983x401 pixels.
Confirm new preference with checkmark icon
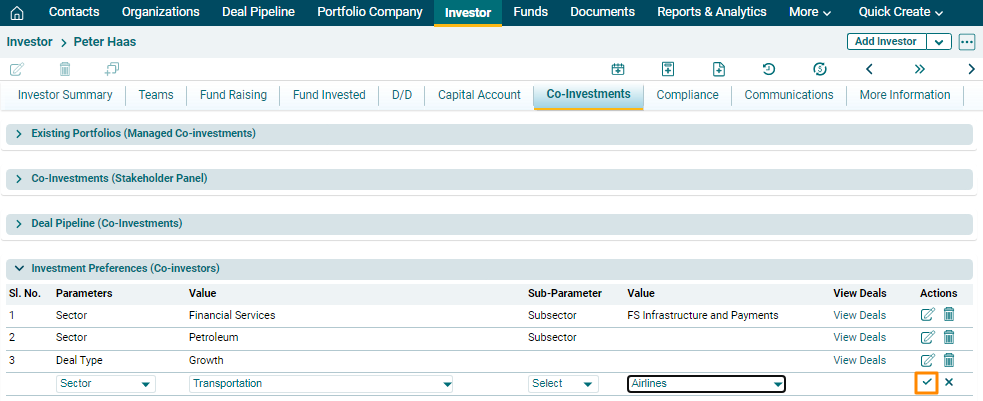927,383
